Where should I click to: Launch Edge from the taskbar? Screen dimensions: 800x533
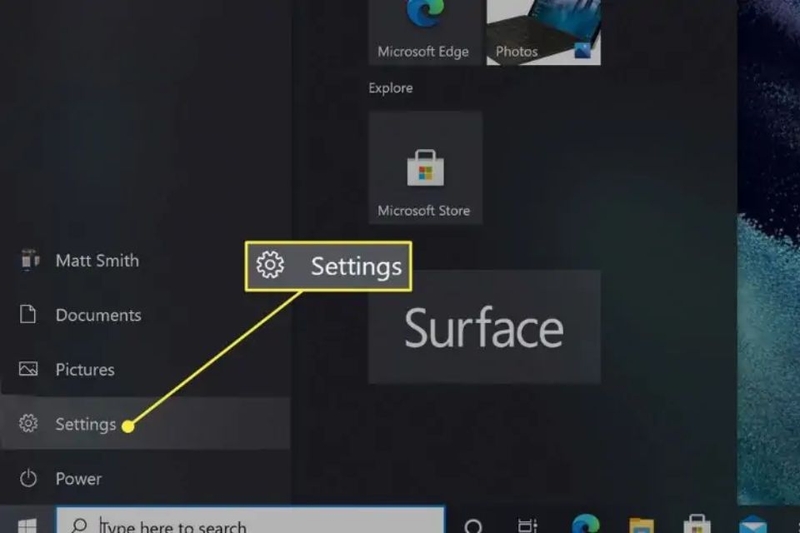pyautogui.click(x=585, y=524)
